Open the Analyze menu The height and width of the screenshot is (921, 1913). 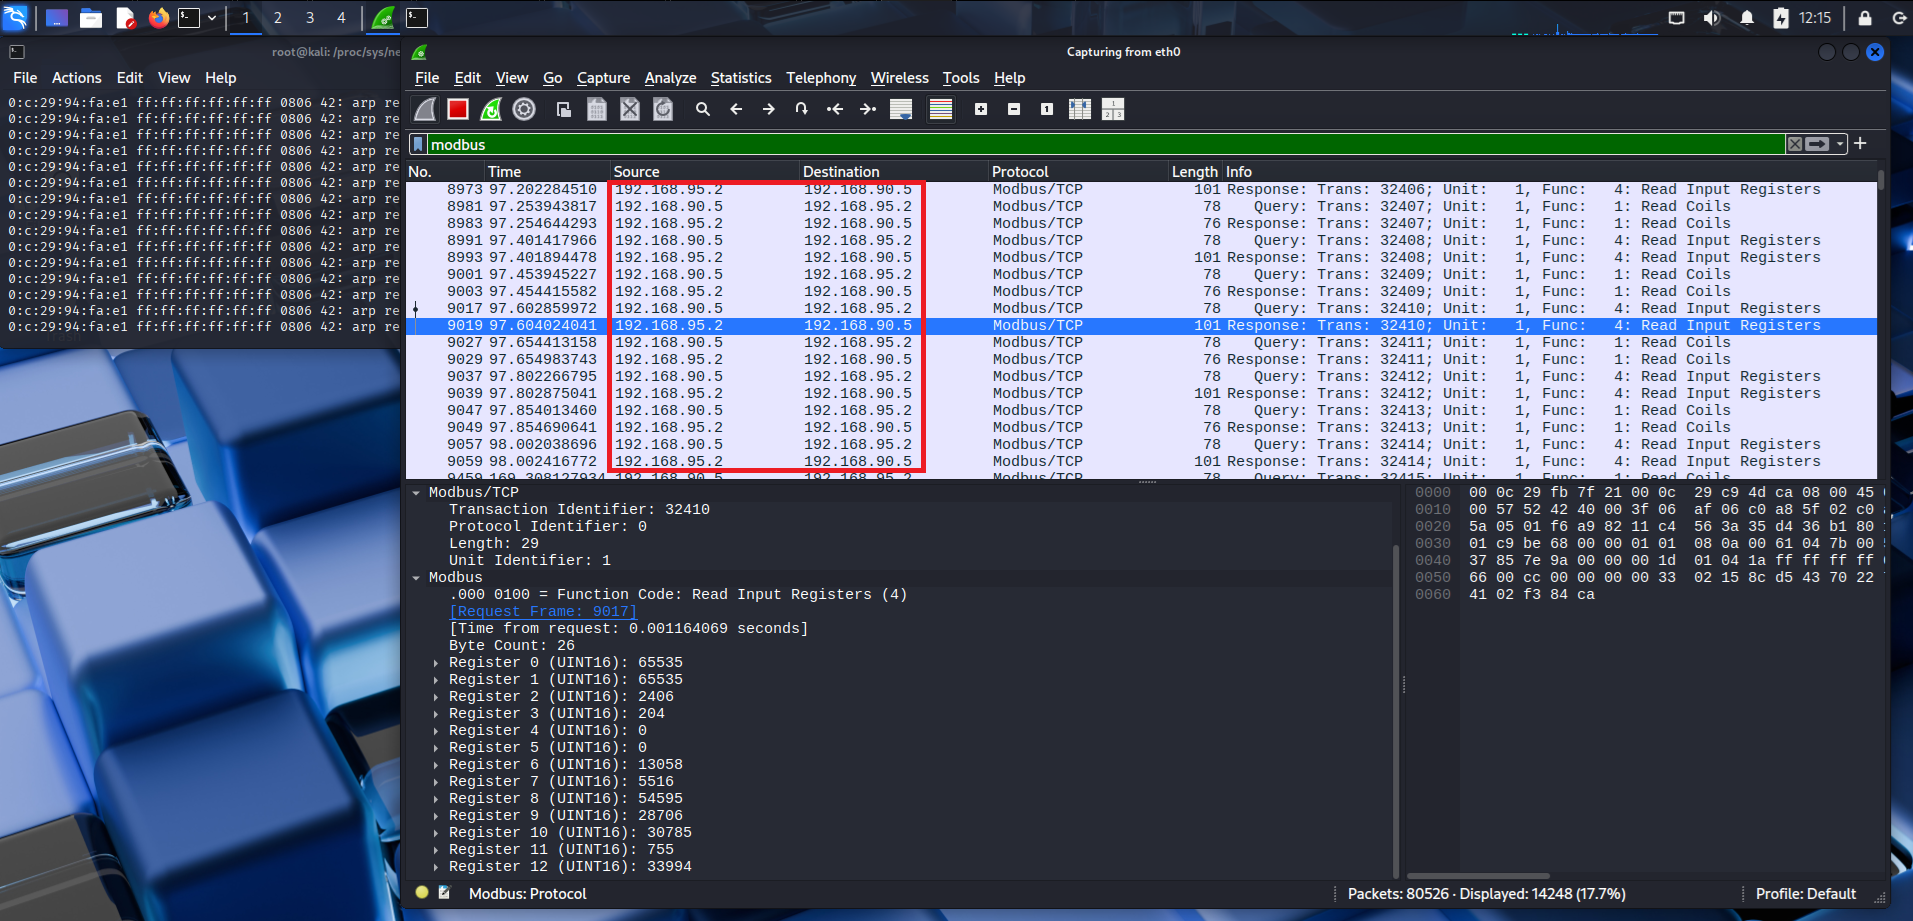670,78
